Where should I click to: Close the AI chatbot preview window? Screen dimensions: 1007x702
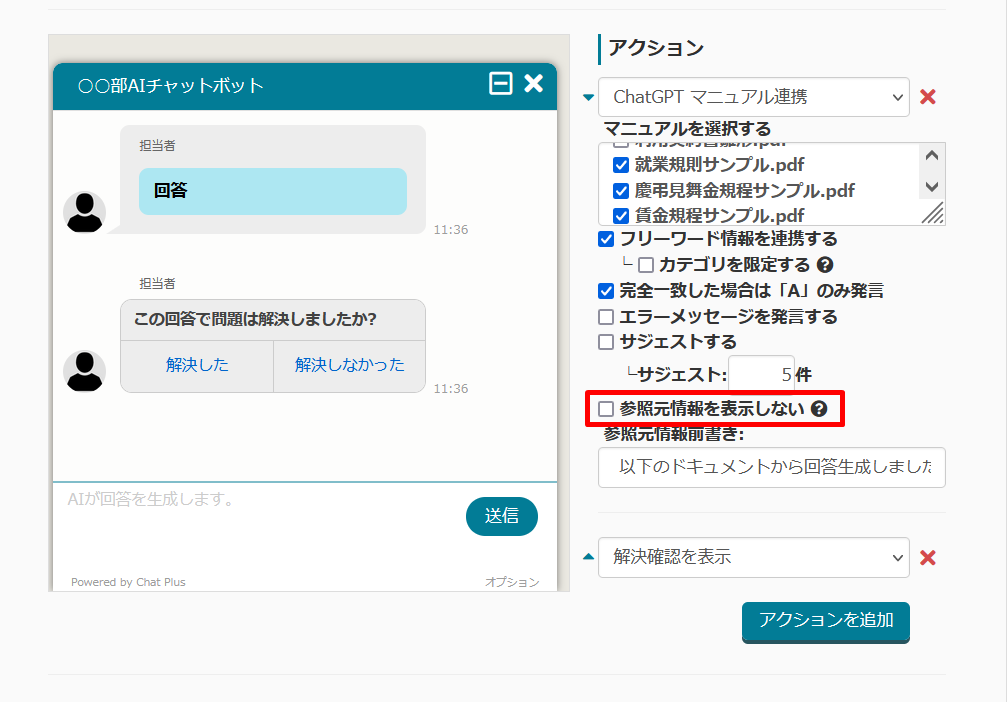[x=534, y=84]
